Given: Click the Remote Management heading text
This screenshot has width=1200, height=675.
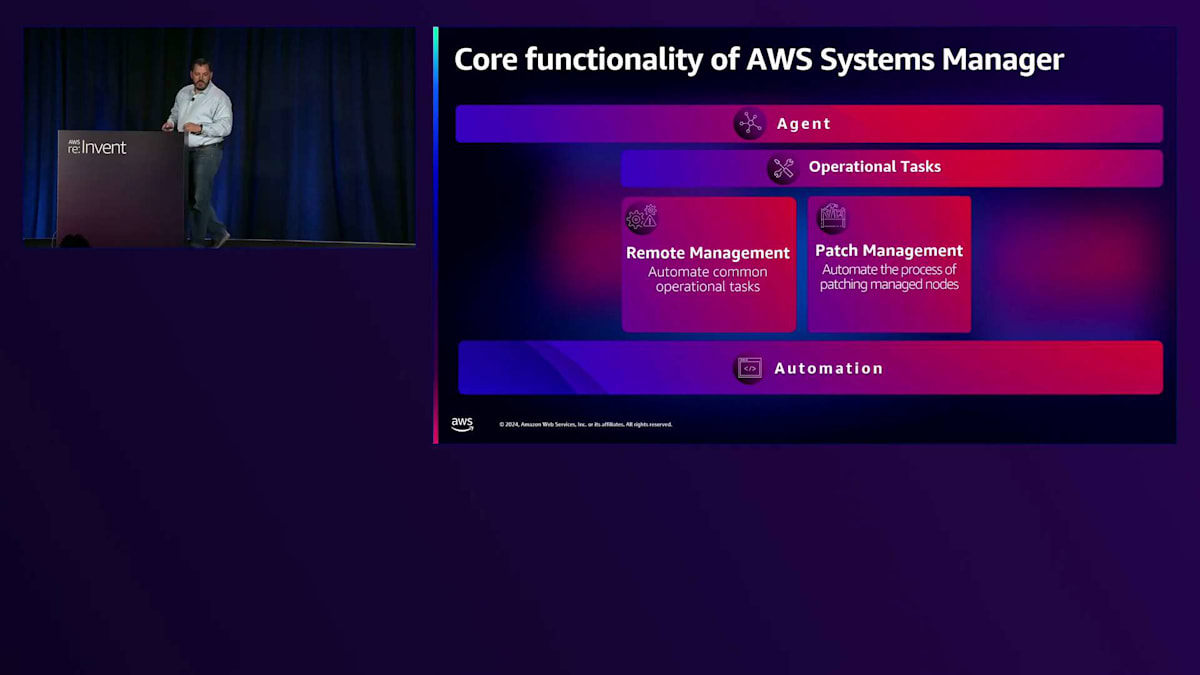Looking at the screenshot, I should coord(708,253).
